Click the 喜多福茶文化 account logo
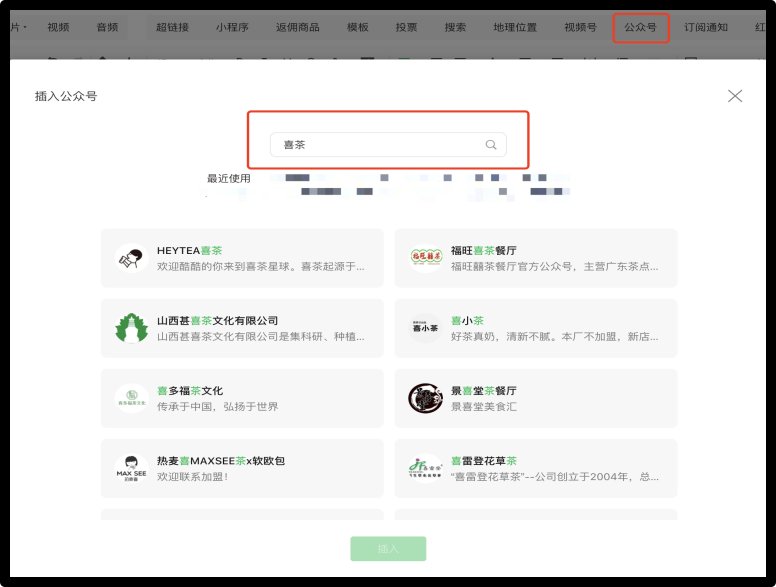776x587 pixels. tap(131, 398)
